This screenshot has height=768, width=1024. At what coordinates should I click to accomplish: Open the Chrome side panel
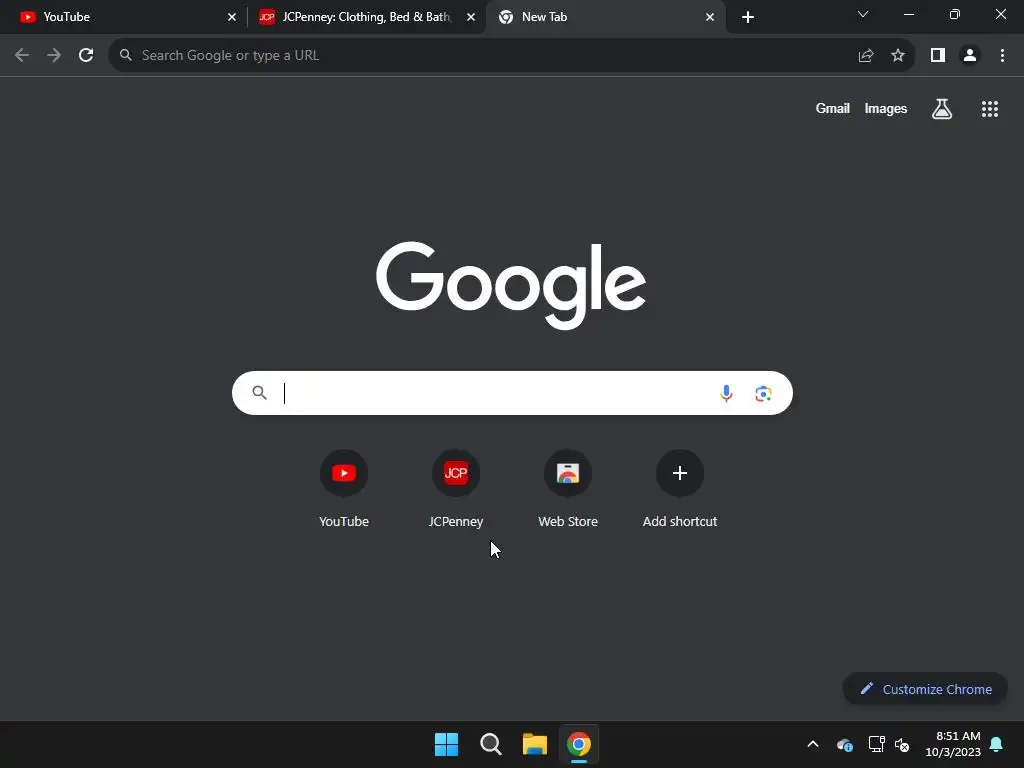pyautogui.click(x=938, y=56)
